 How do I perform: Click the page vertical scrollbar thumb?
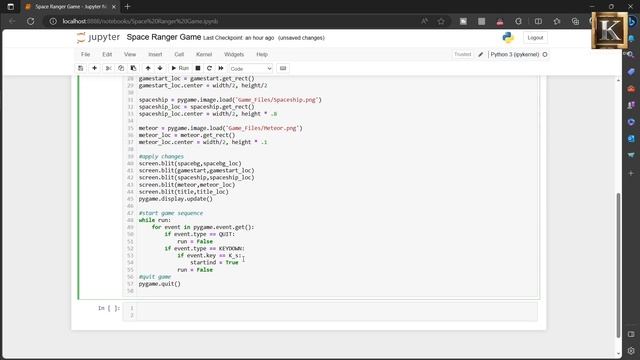tap(618, 264)
